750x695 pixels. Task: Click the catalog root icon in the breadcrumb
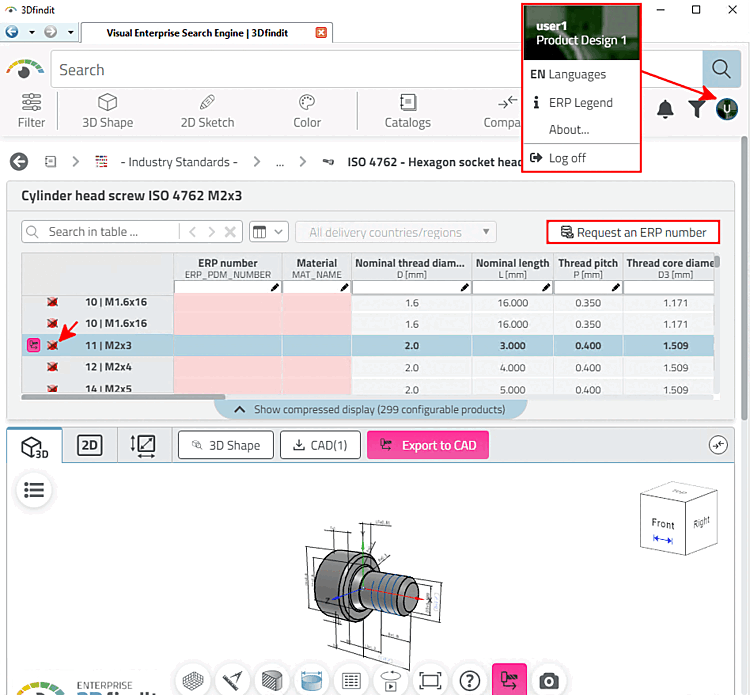(x=50, y=162)
